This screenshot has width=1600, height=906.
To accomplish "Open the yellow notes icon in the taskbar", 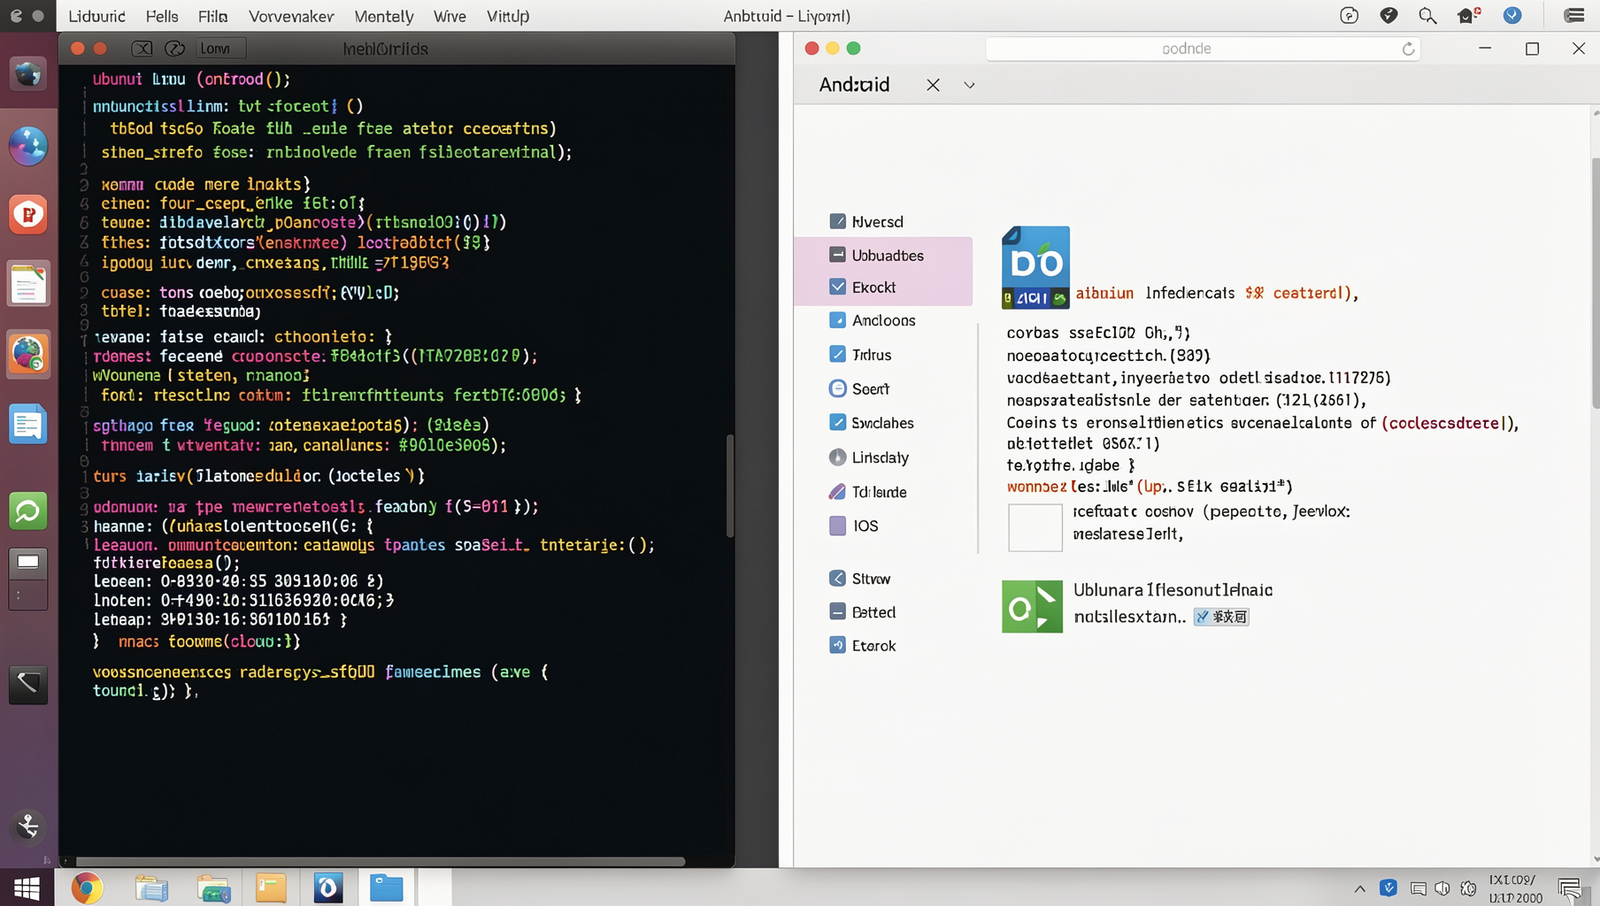I will tap(271, 887).
